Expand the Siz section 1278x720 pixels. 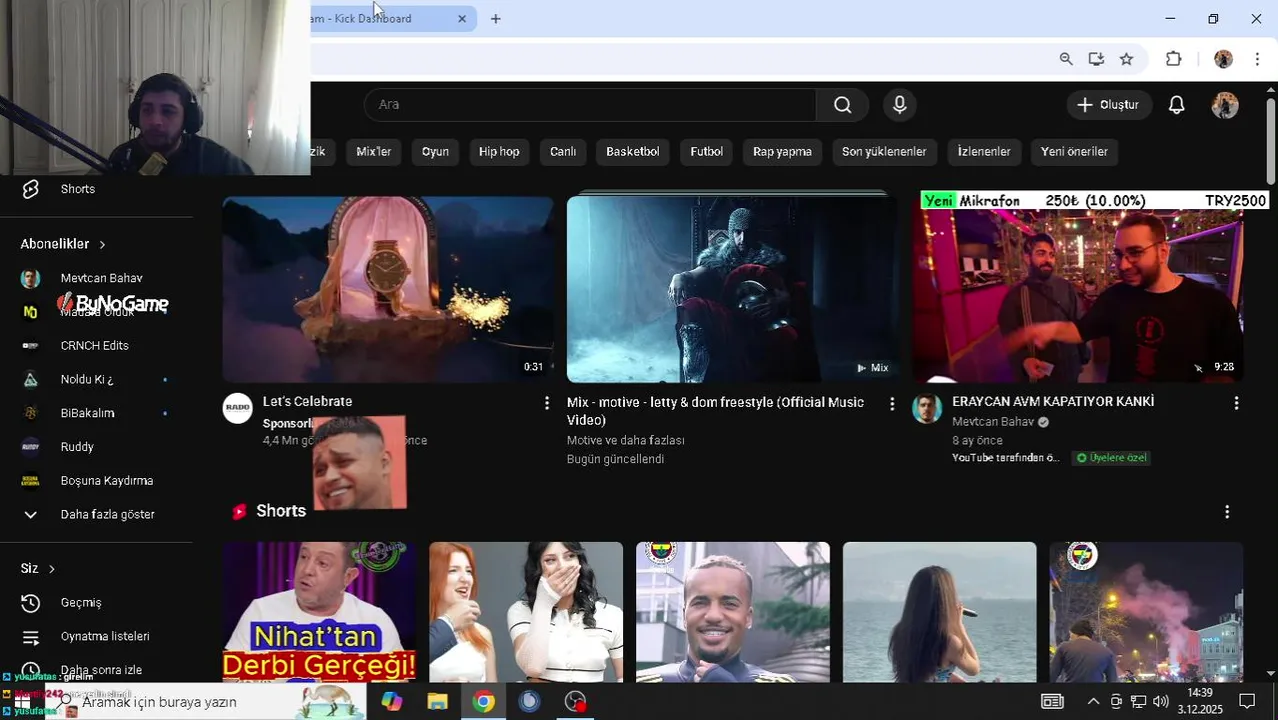click(38, 568)
